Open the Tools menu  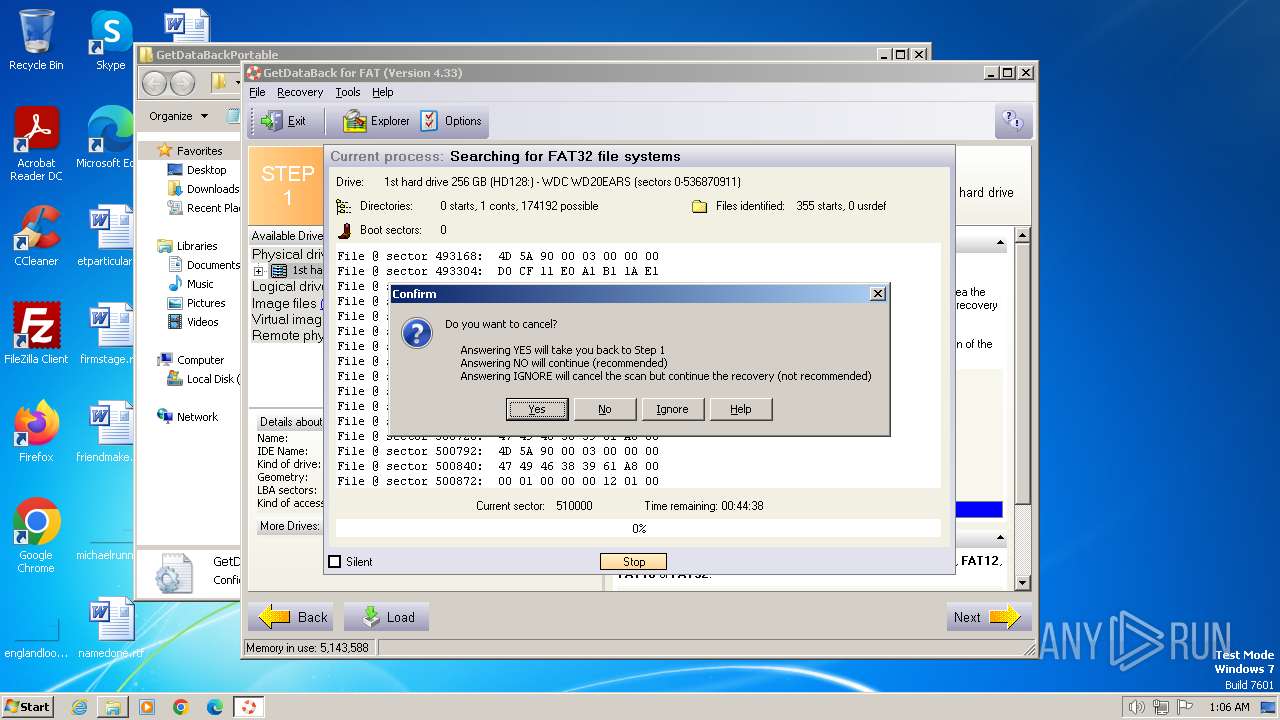point(348,92)
